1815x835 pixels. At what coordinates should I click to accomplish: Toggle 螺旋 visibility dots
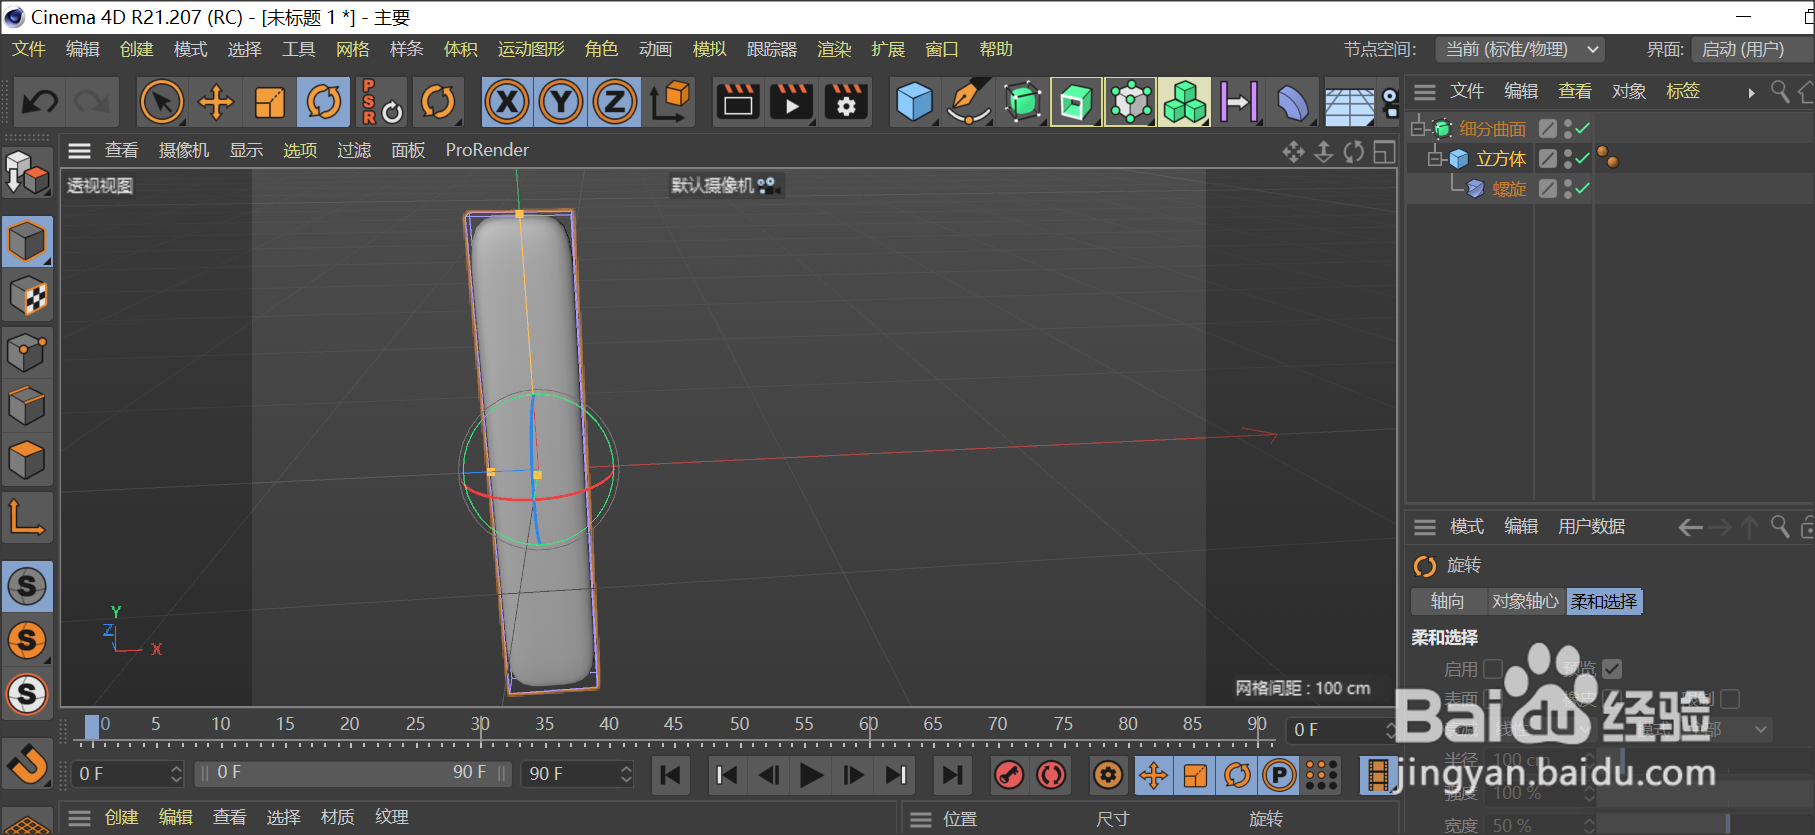click(1568, 188)
